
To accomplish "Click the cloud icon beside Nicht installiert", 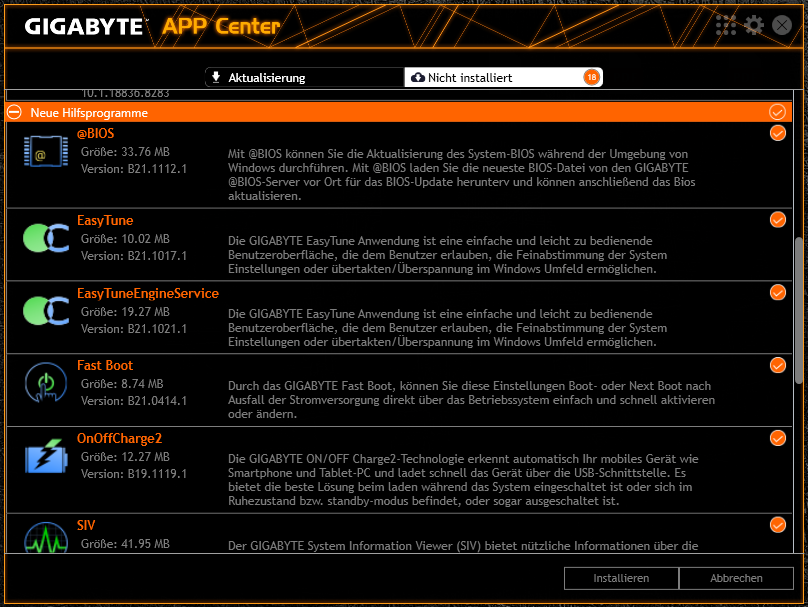I will click(417, 77).
